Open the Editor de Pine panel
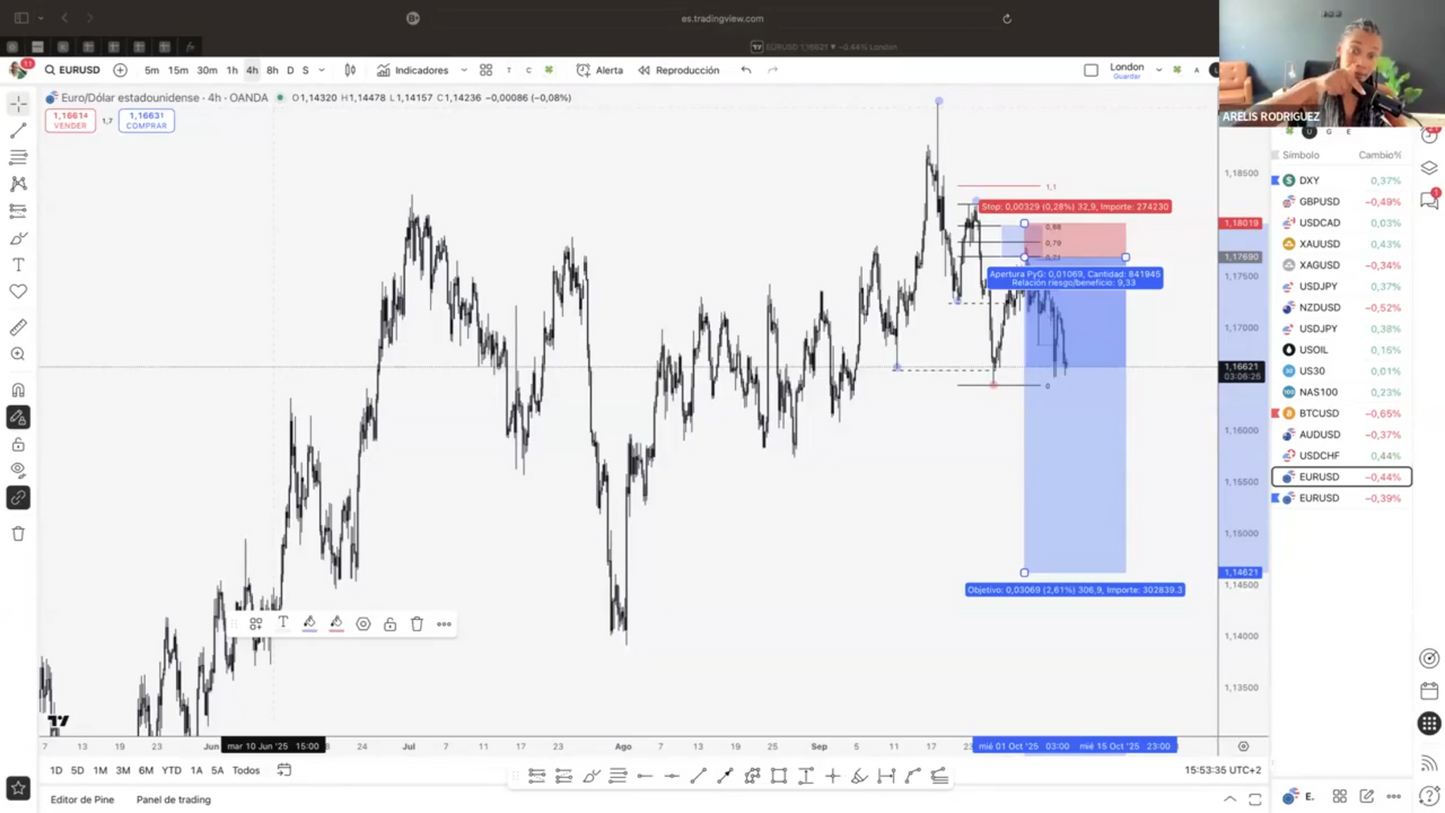This screenshot has height=813, width=1445. tap(82, 799)
